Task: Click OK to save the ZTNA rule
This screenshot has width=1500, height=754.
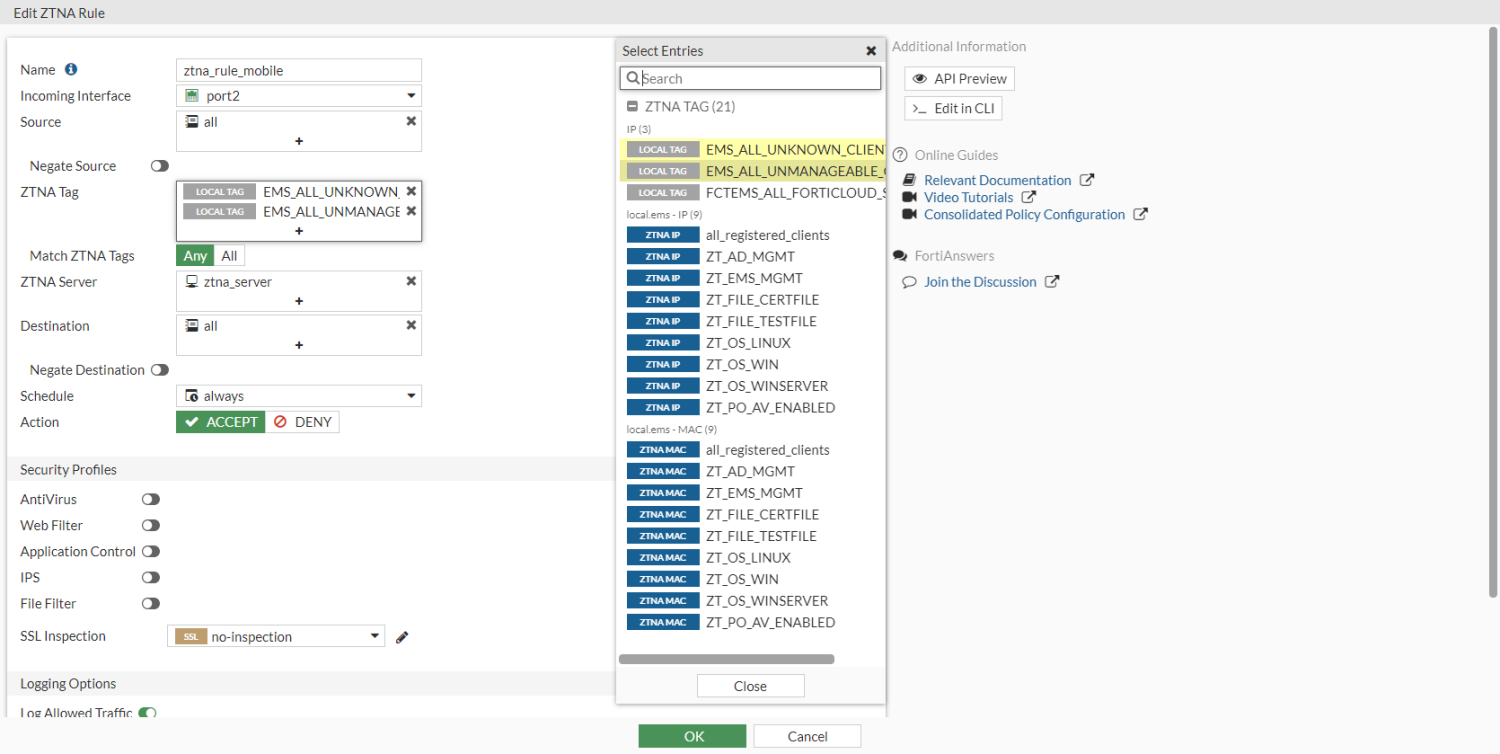Action: [692, 735]
